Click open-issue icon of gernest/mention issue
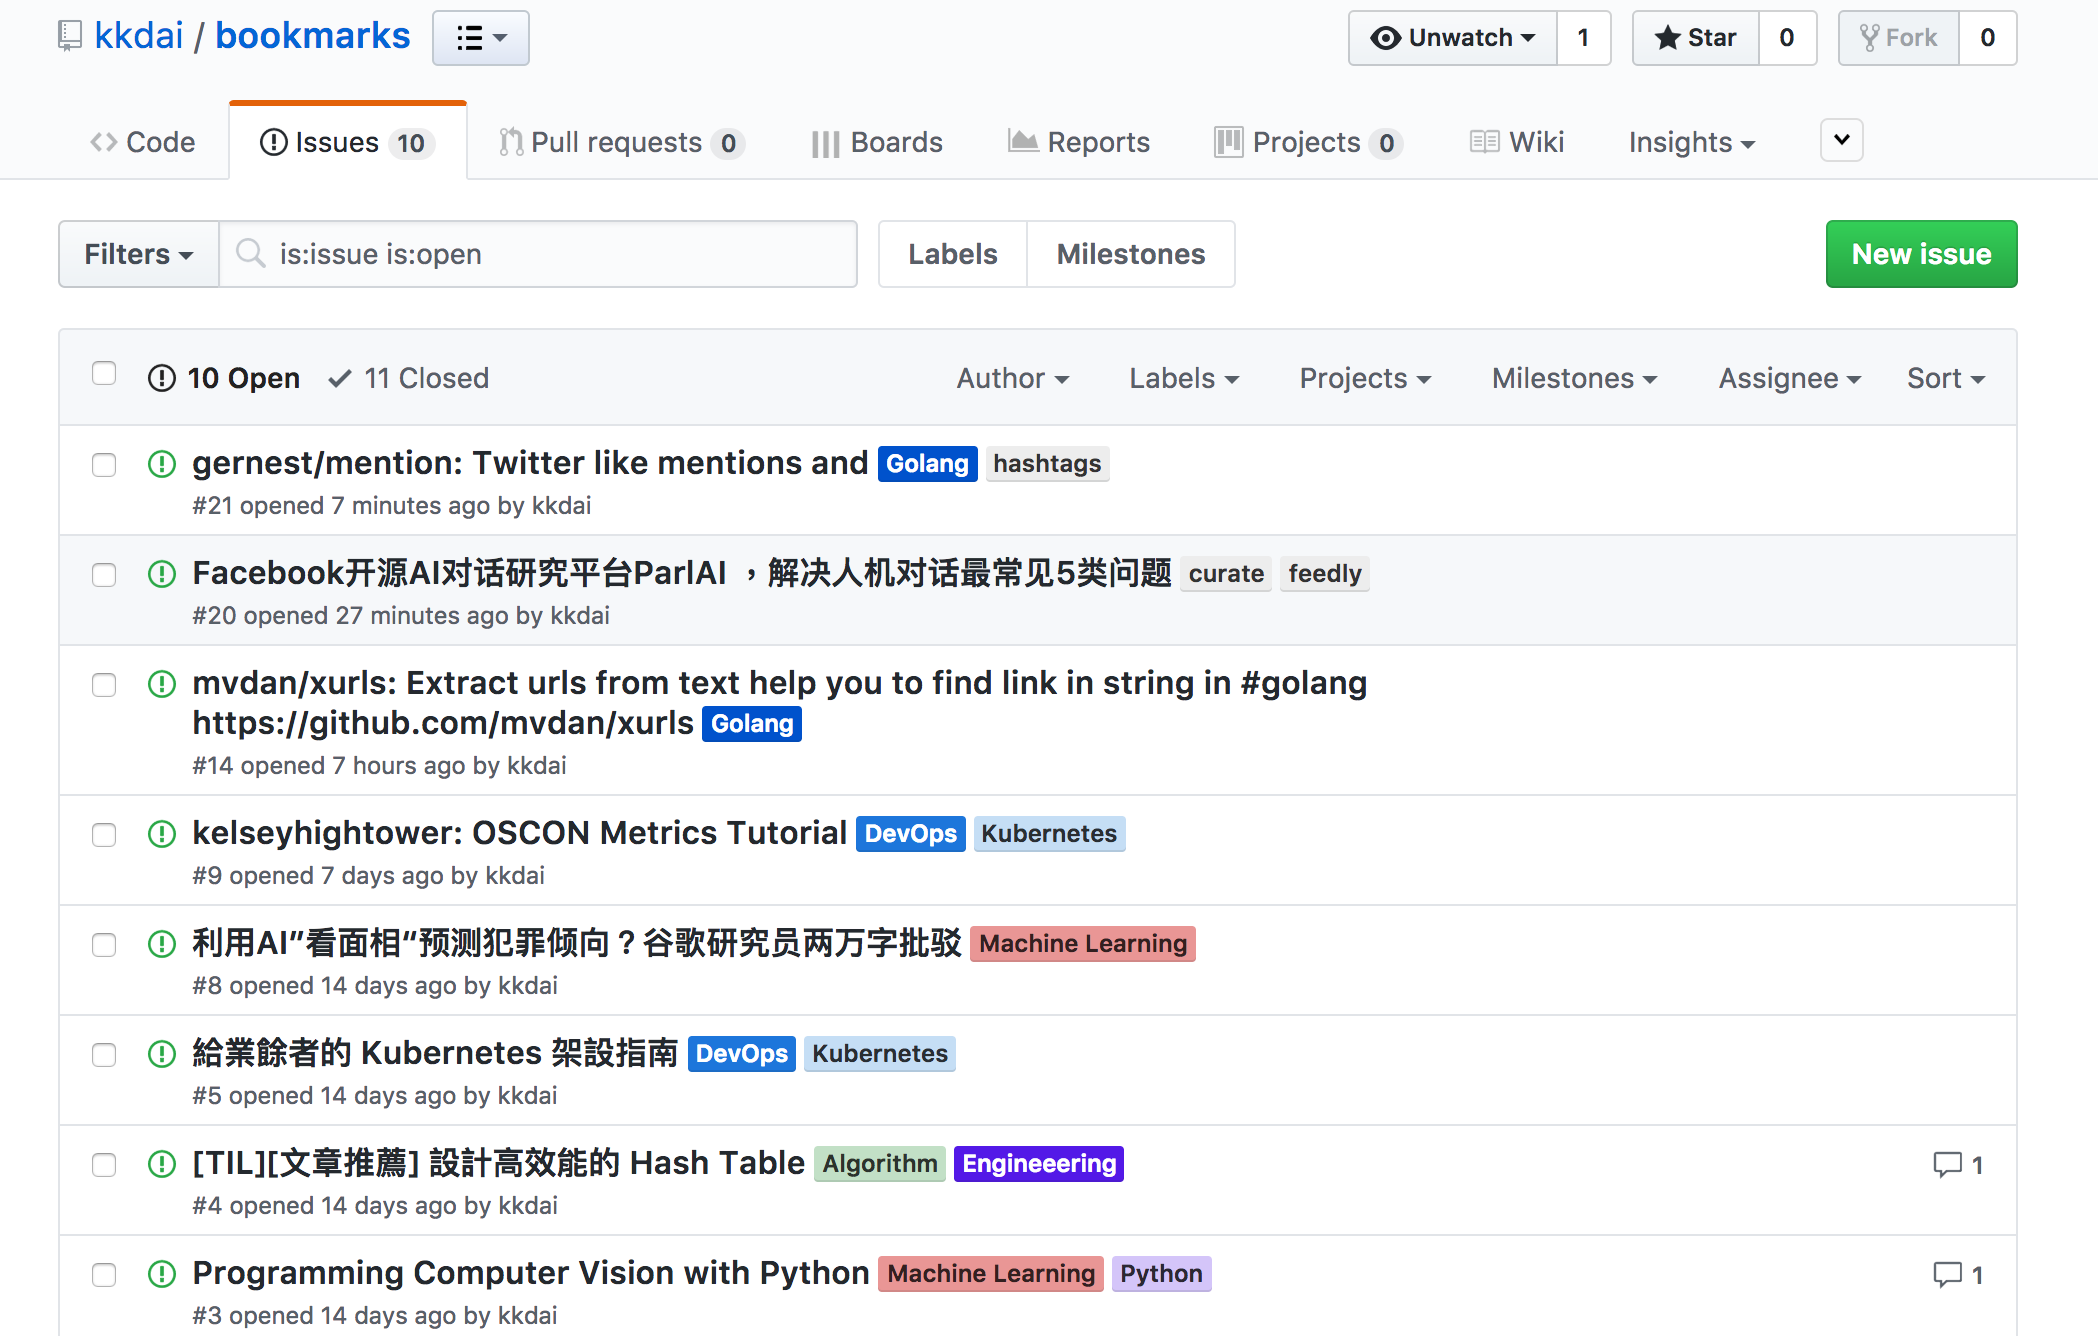Image resolution: width=2098 pixels, height=1336 pixels. click(x=162, y=464)
